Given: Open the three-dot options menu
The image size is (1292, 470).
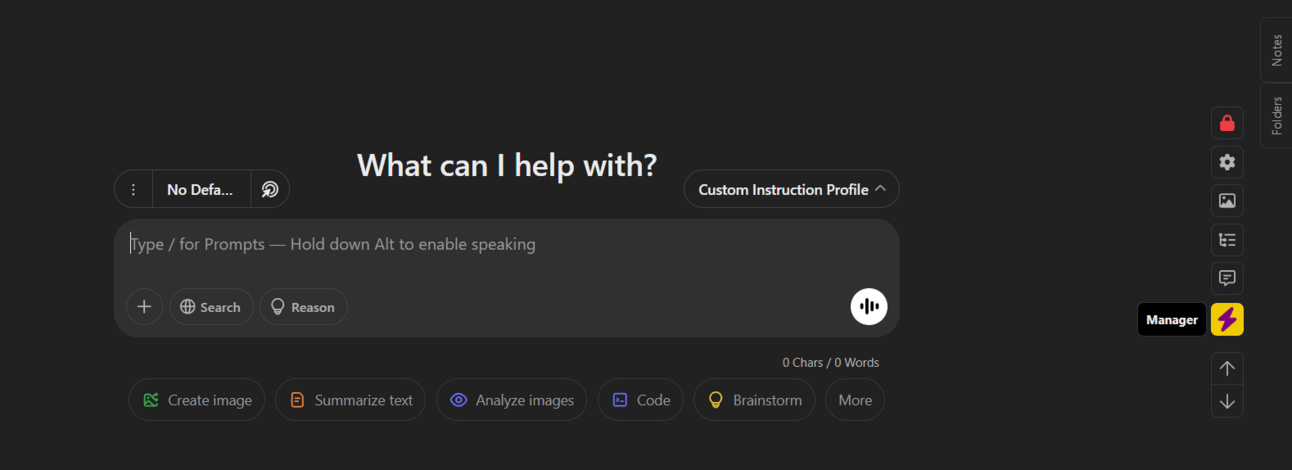Looking at the screenshot, I should 133,189.
